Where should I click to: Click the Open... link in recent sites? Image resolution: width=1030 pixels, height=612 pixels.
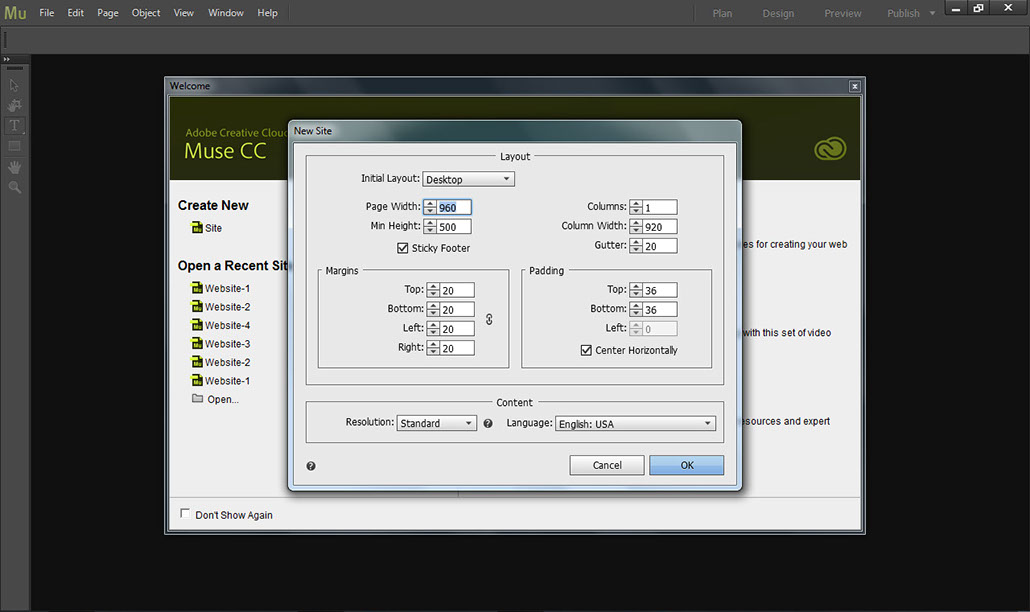(x=223, y=399)
